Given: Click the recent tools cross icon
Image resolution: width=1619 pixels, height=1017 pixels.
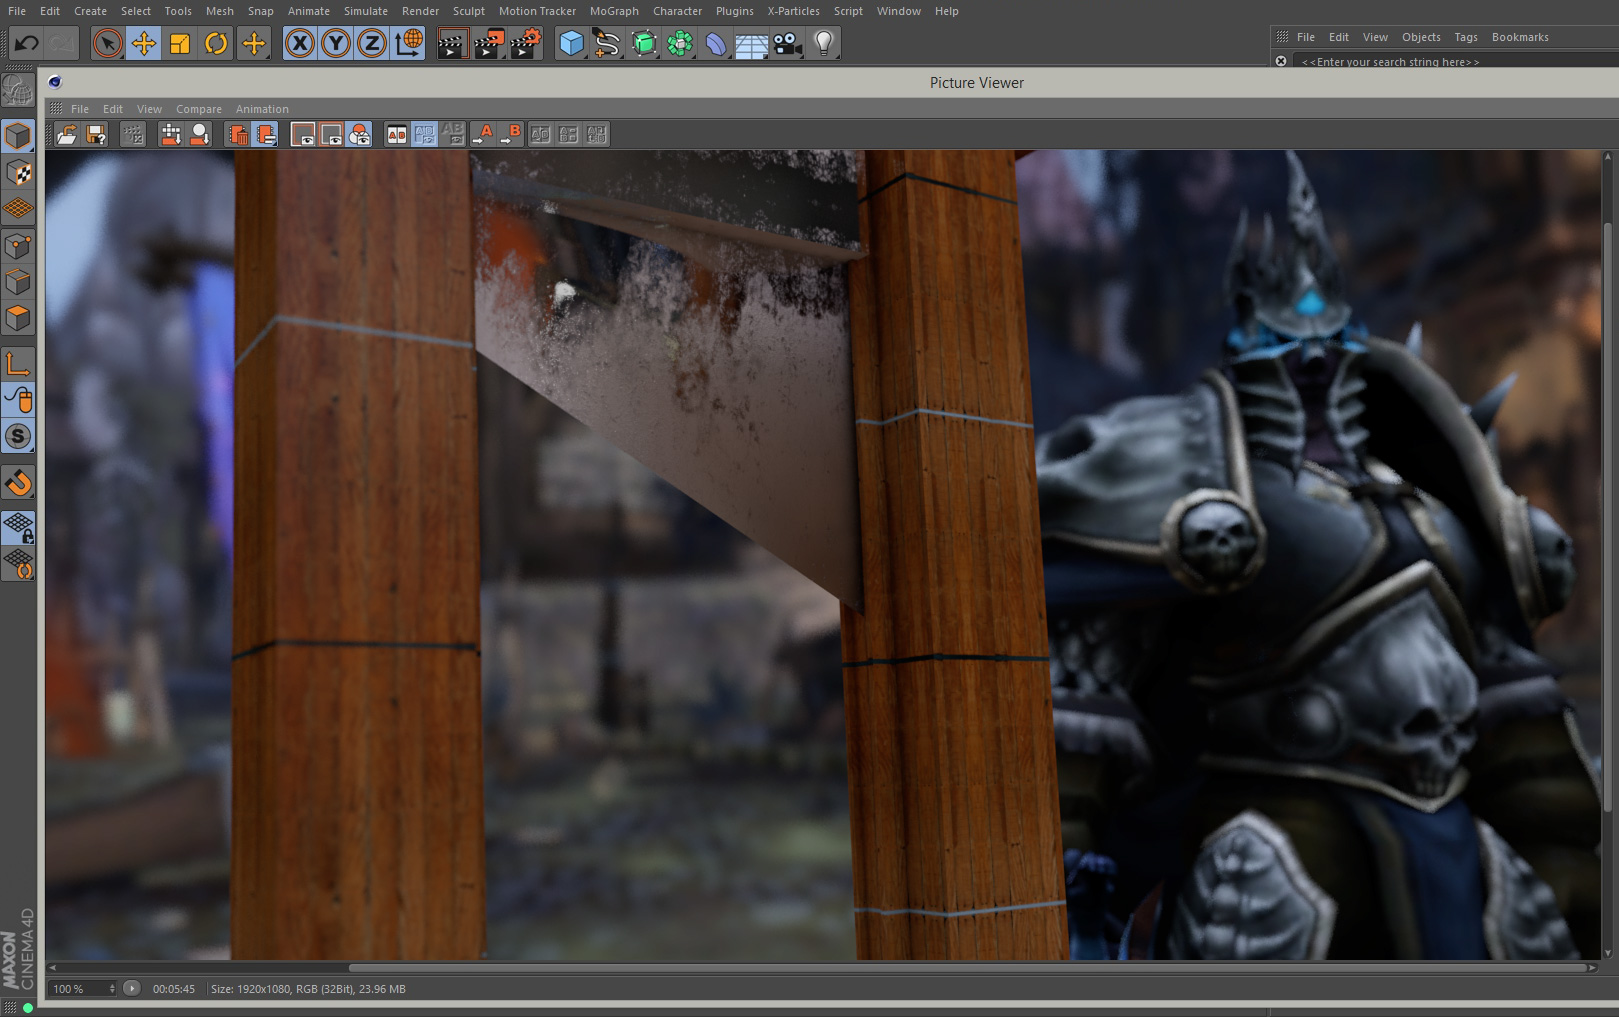Looking at the screenshot, I should click(254, 43).
